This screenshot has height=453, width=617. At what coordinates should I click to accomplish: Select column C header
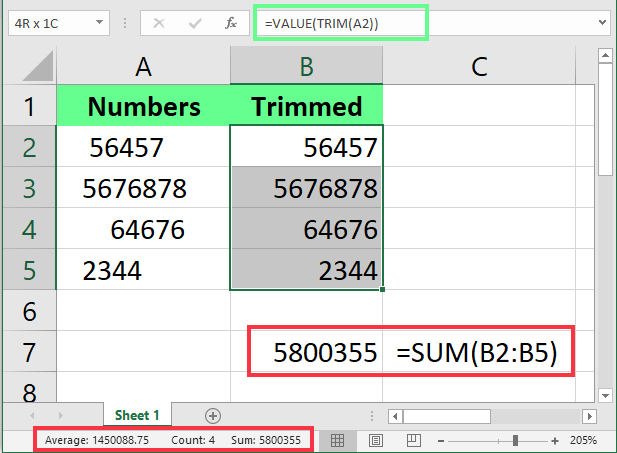click(479, 66)
